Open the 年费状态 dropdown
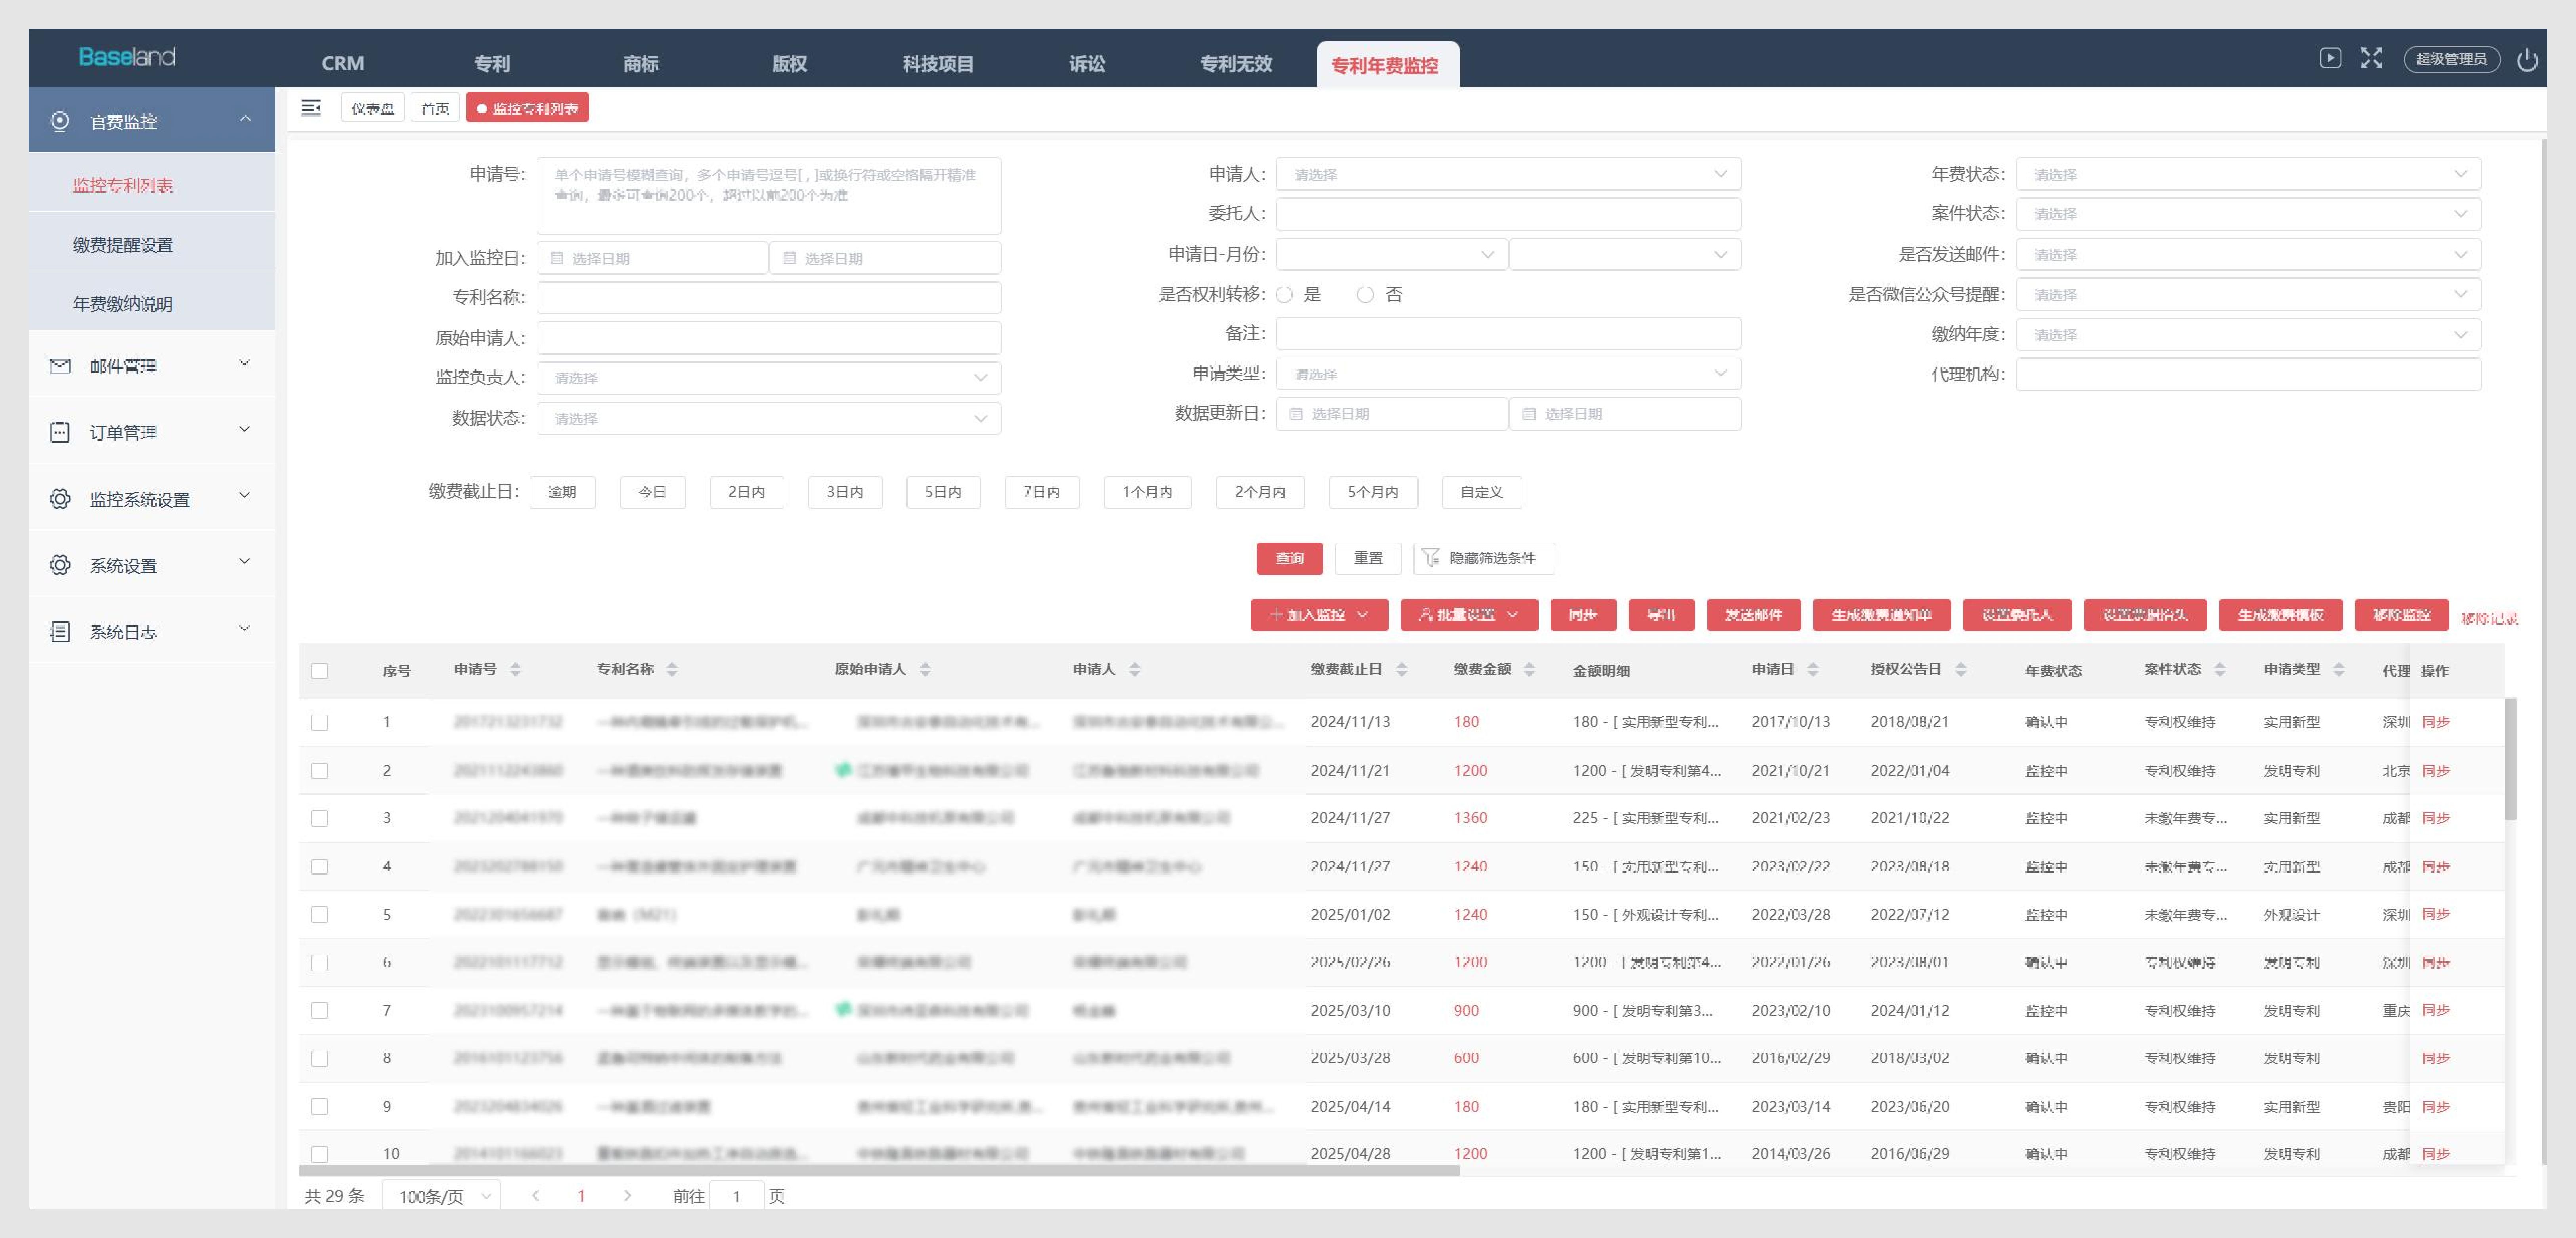Viewport: 2576px width, 1238px height. [x=2248, y=174]
